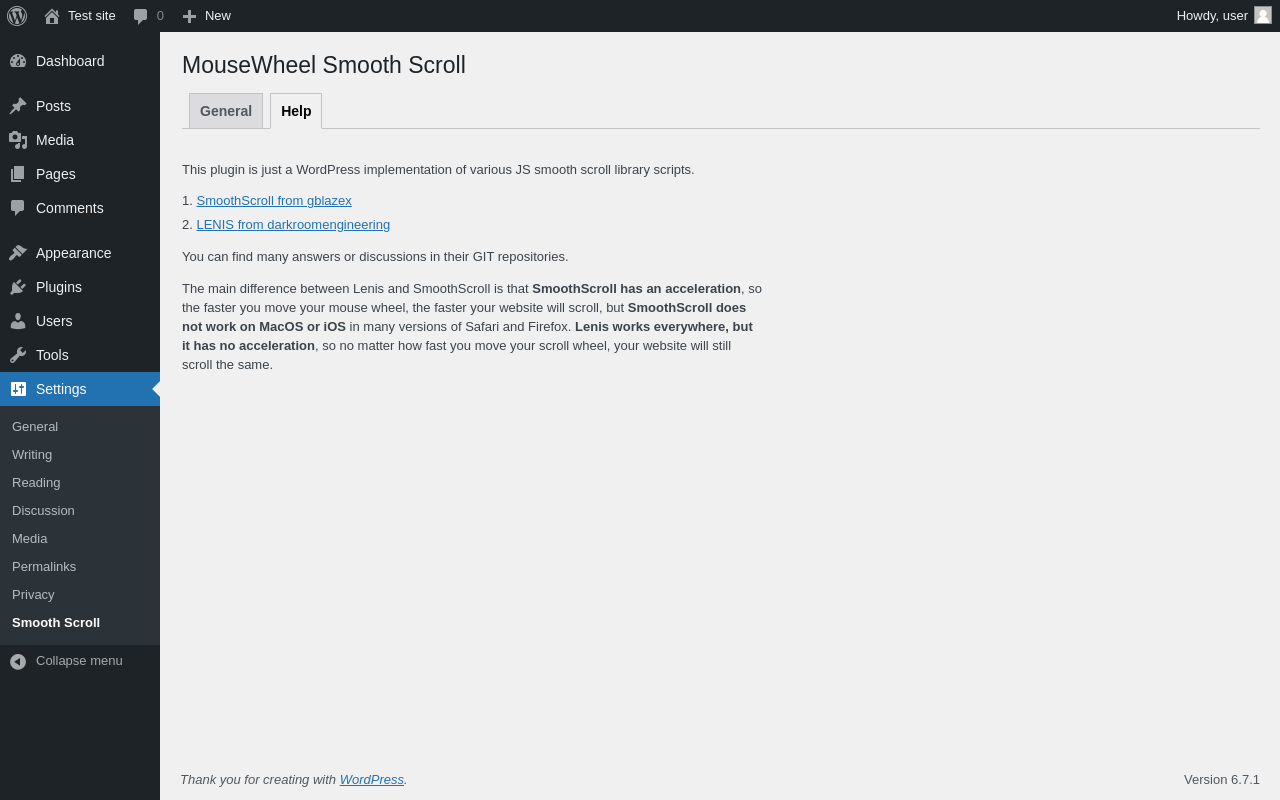Screen dimensions: 1280x800
Task: Open the Permalinks settings submenu
Action: point(44,567)
